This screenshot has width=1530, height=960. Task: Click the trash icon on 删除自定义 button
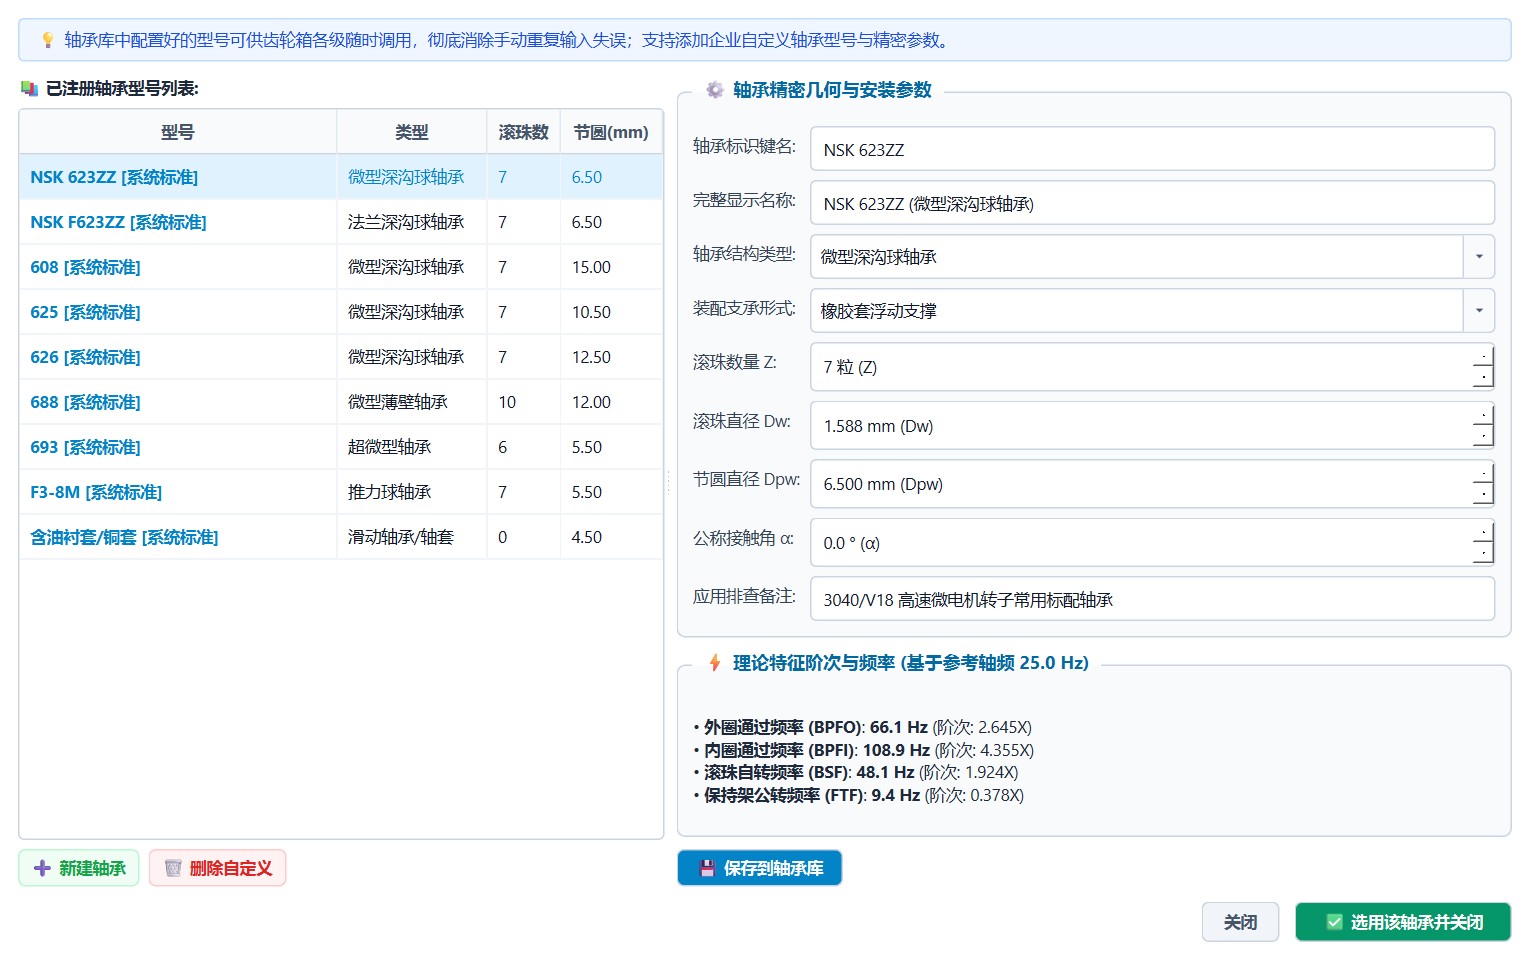tap(173, 868)
